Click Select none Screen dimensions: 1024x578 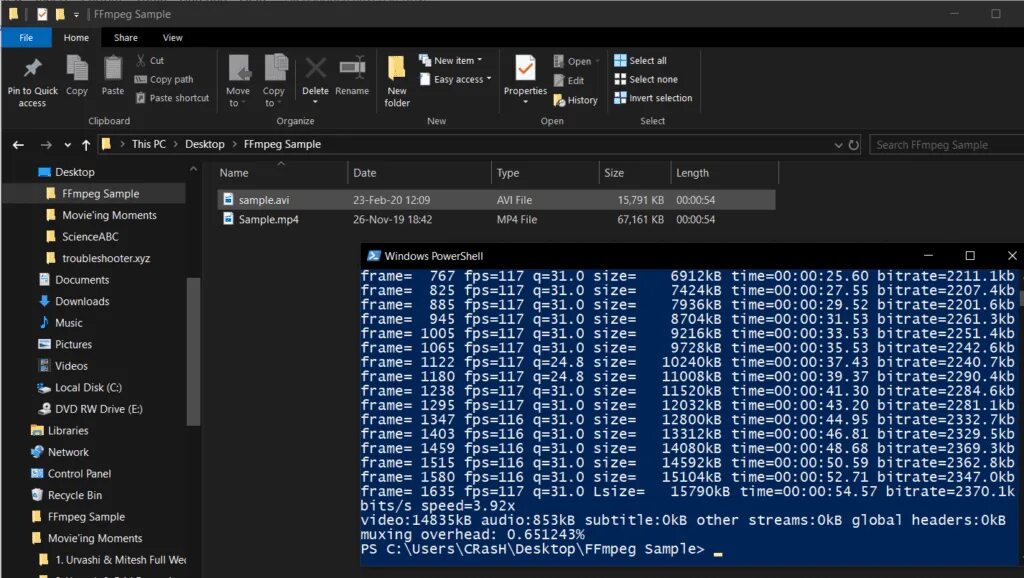point(646,79)
